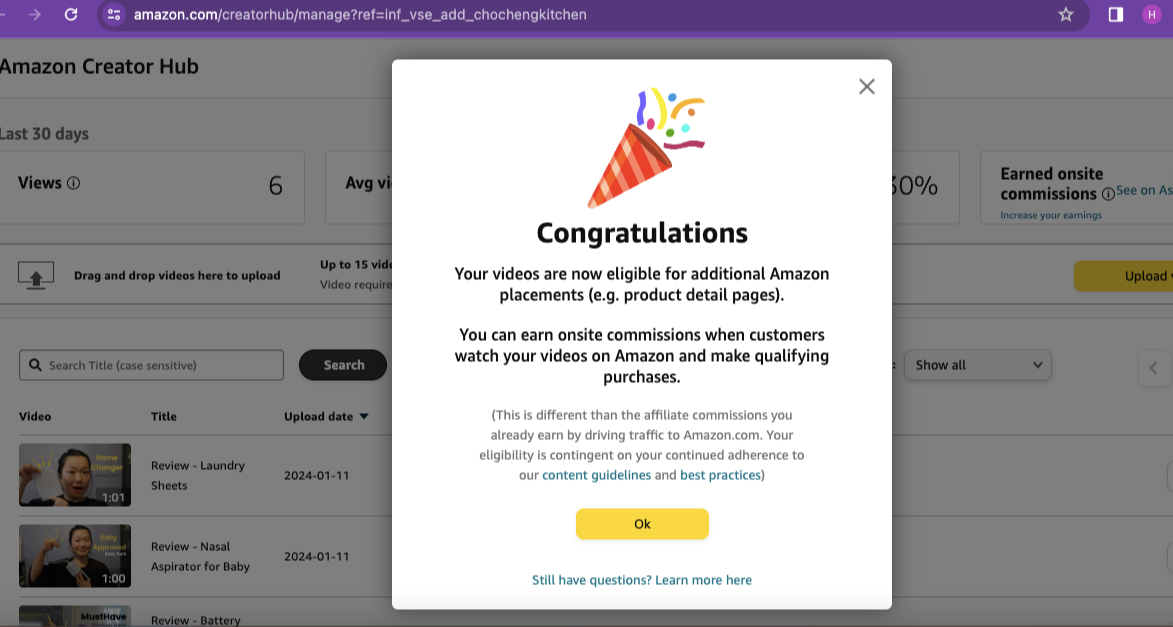The image size is (1173, 627).
Task: Open the Laundry Sheets video thumbnail
Action: [75, 475]
